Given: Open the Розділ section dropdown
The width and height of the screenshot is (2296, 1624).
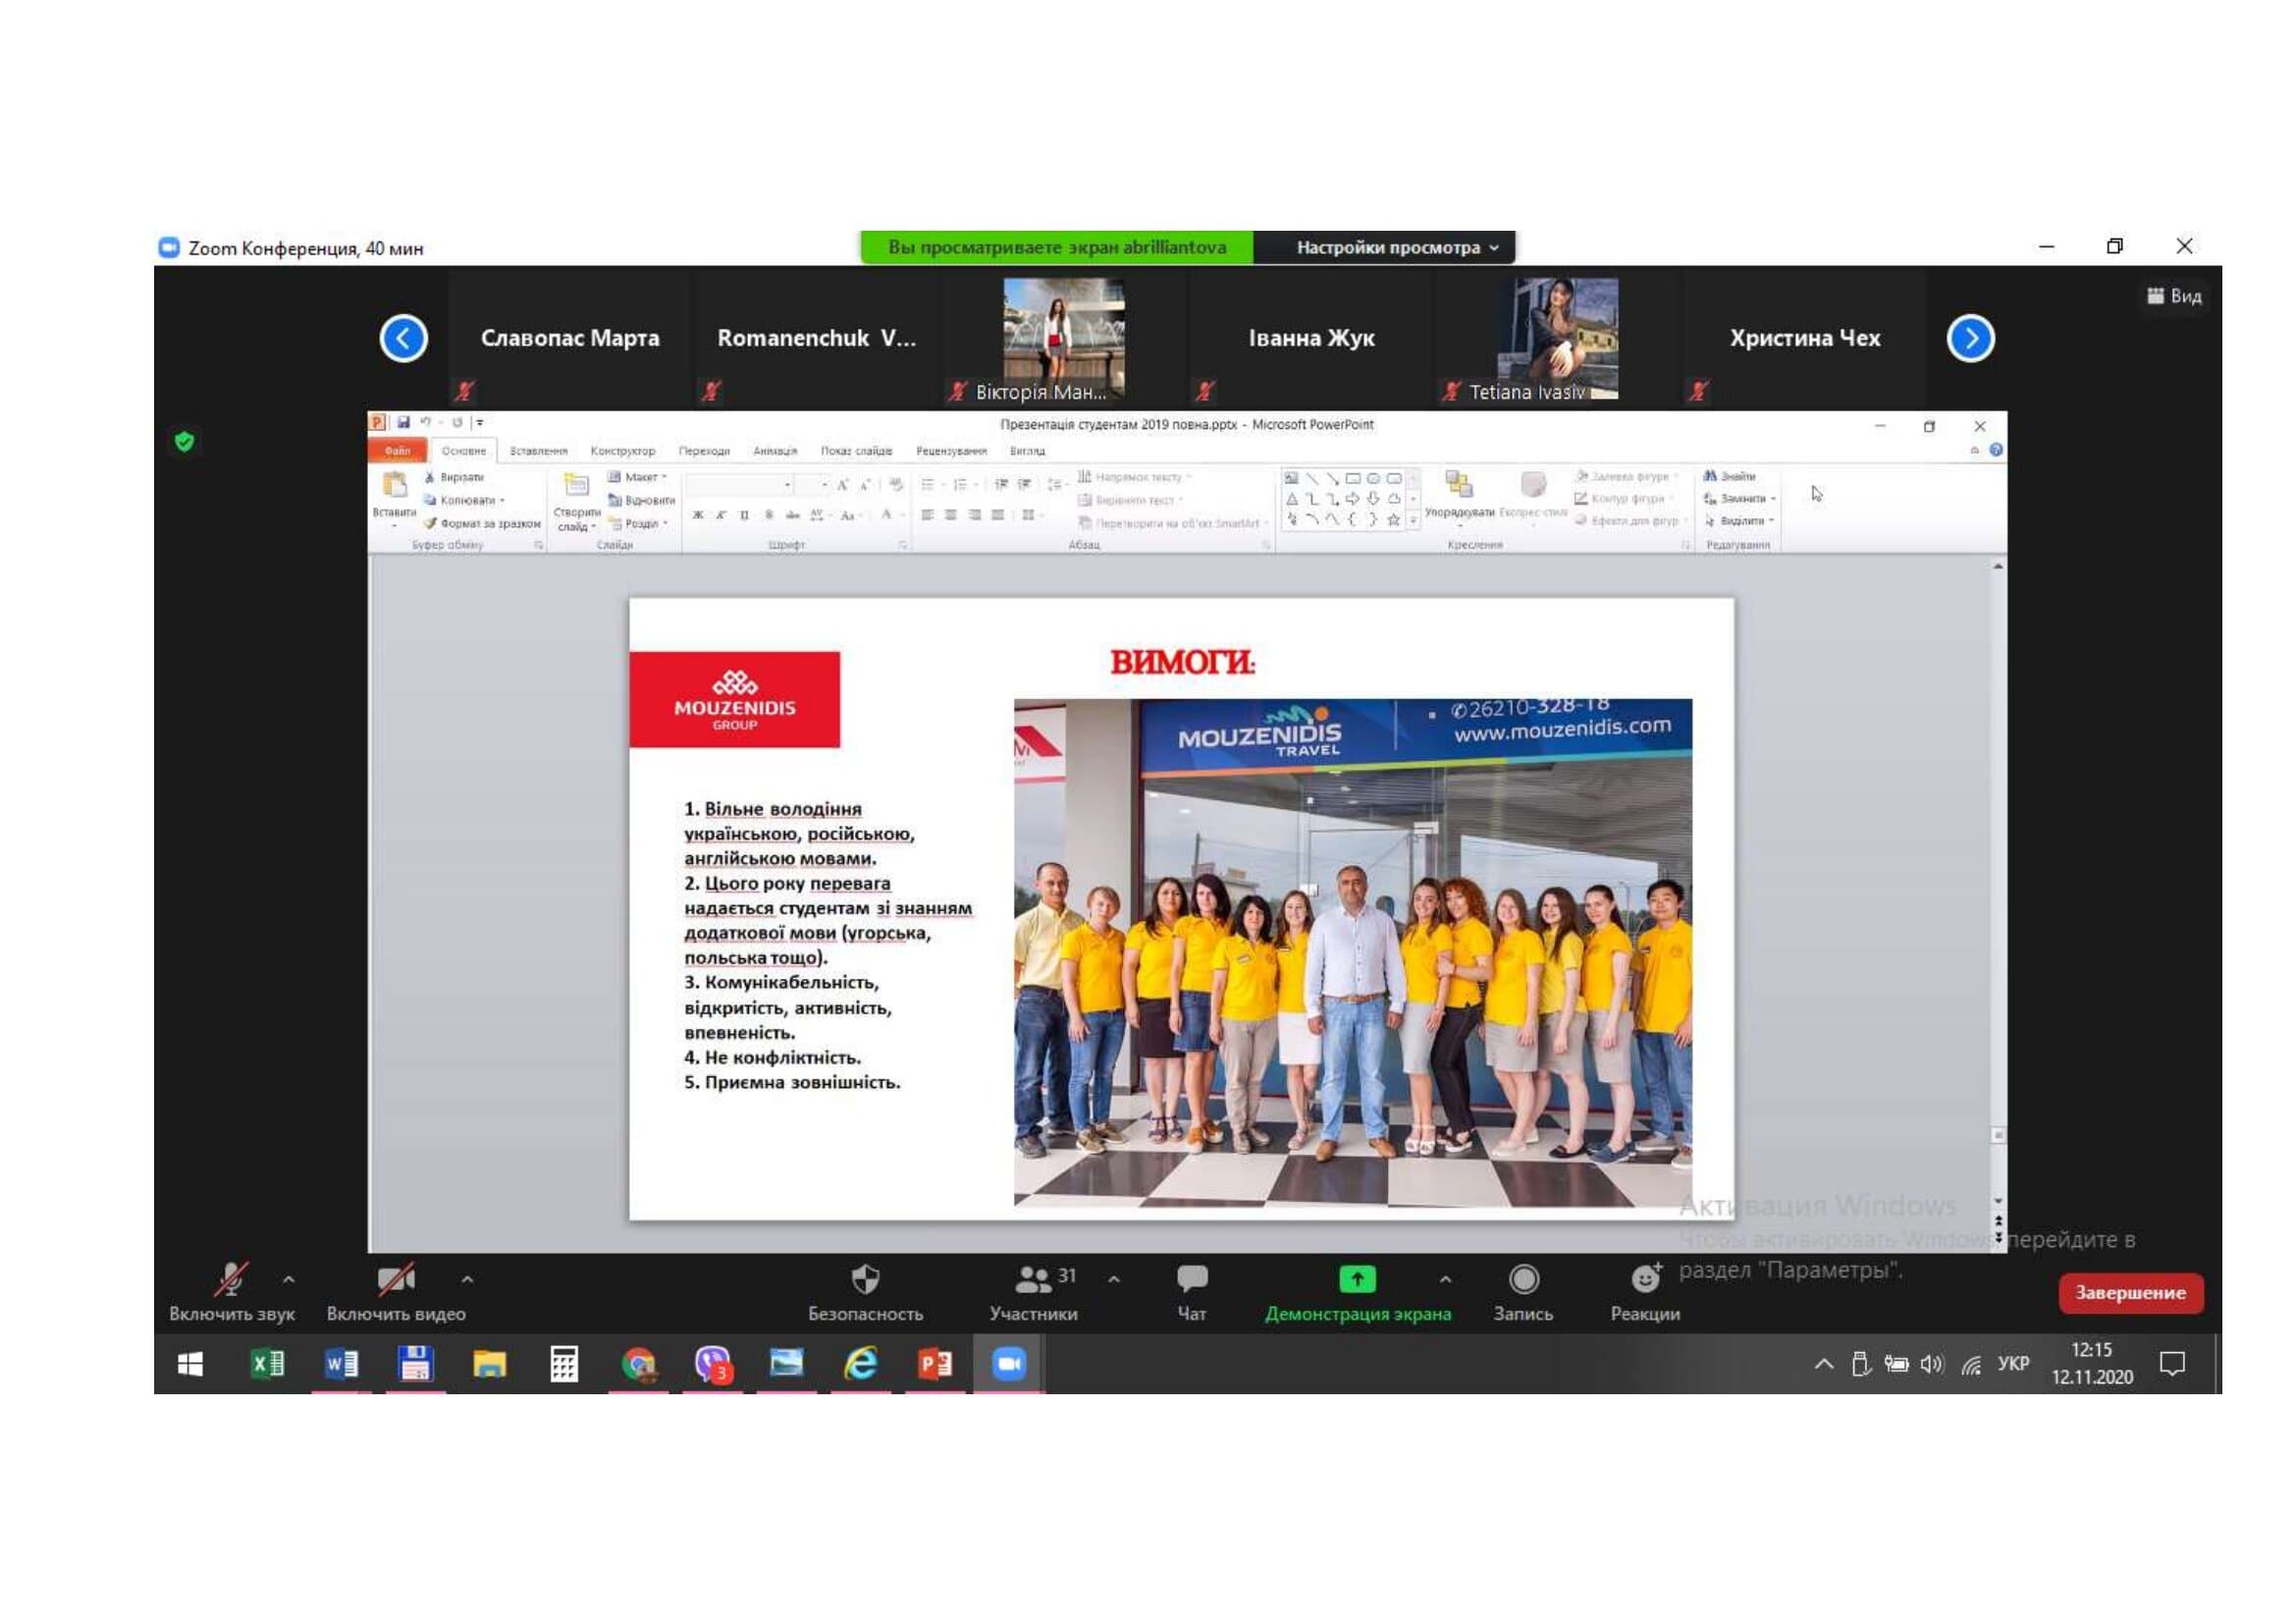Looking at the screenshot, I should [x=639, y=523].
